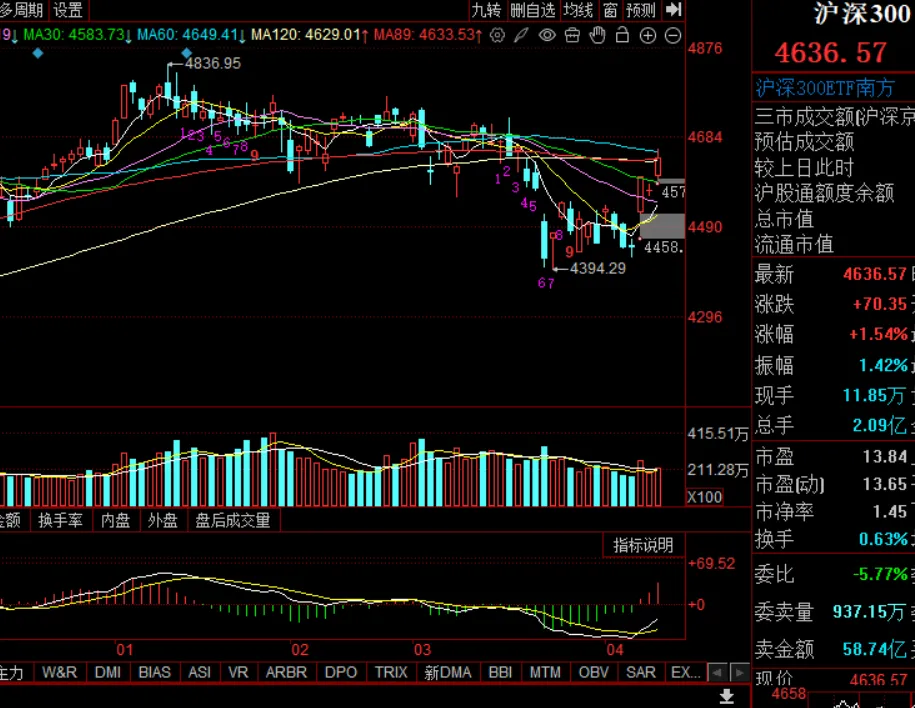This screenshot has height=708, width=915.
Task: Click the 沪股通额度余额 row
Action: click(824, 193)
